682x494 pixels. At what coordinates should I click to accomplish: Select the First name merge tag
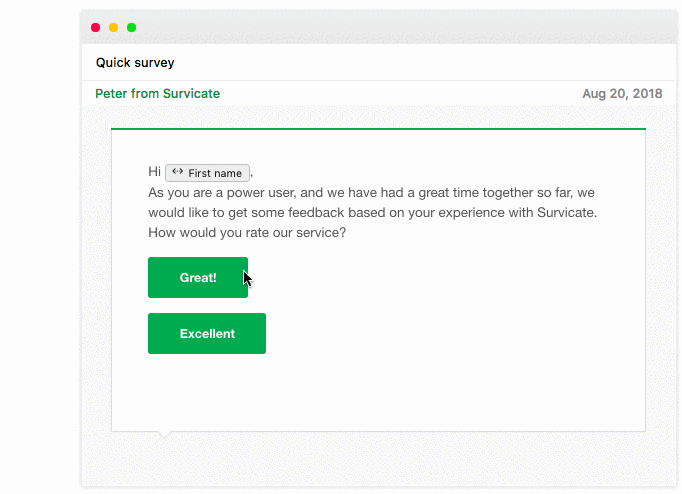207,173
